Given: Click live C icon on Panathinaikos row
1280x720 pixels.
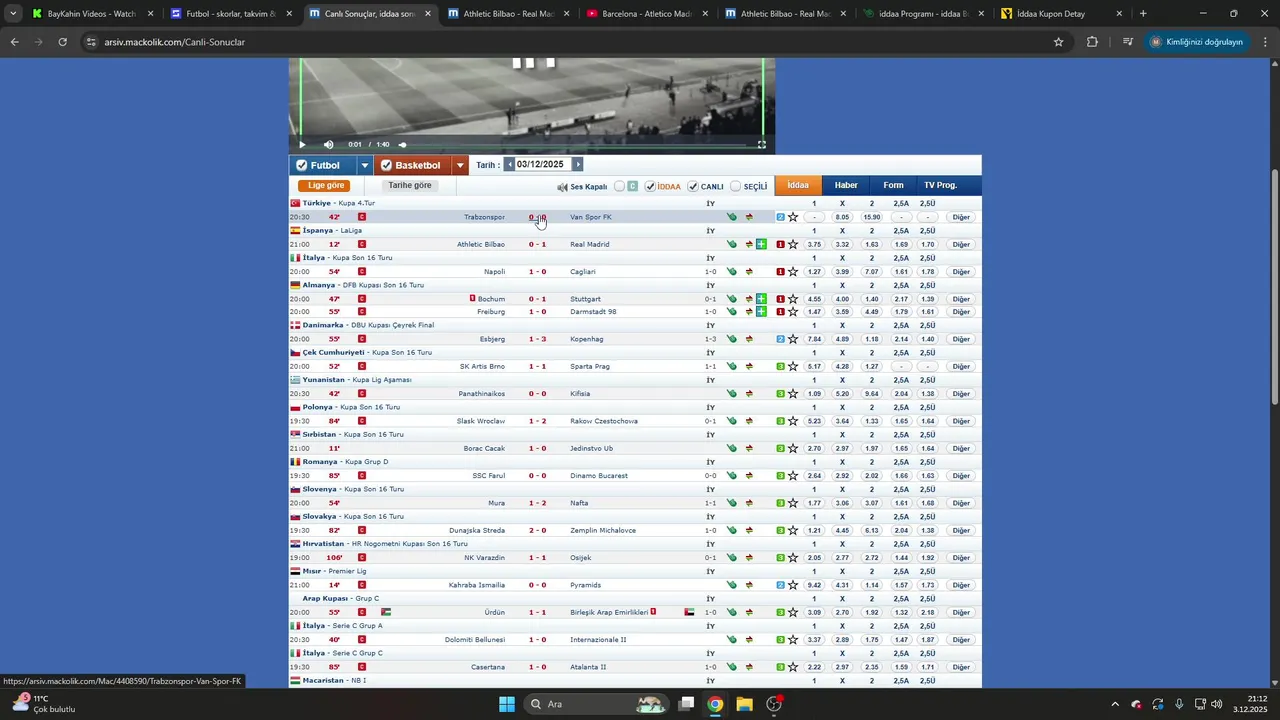Looking at the screenshot, I should 362,394.
